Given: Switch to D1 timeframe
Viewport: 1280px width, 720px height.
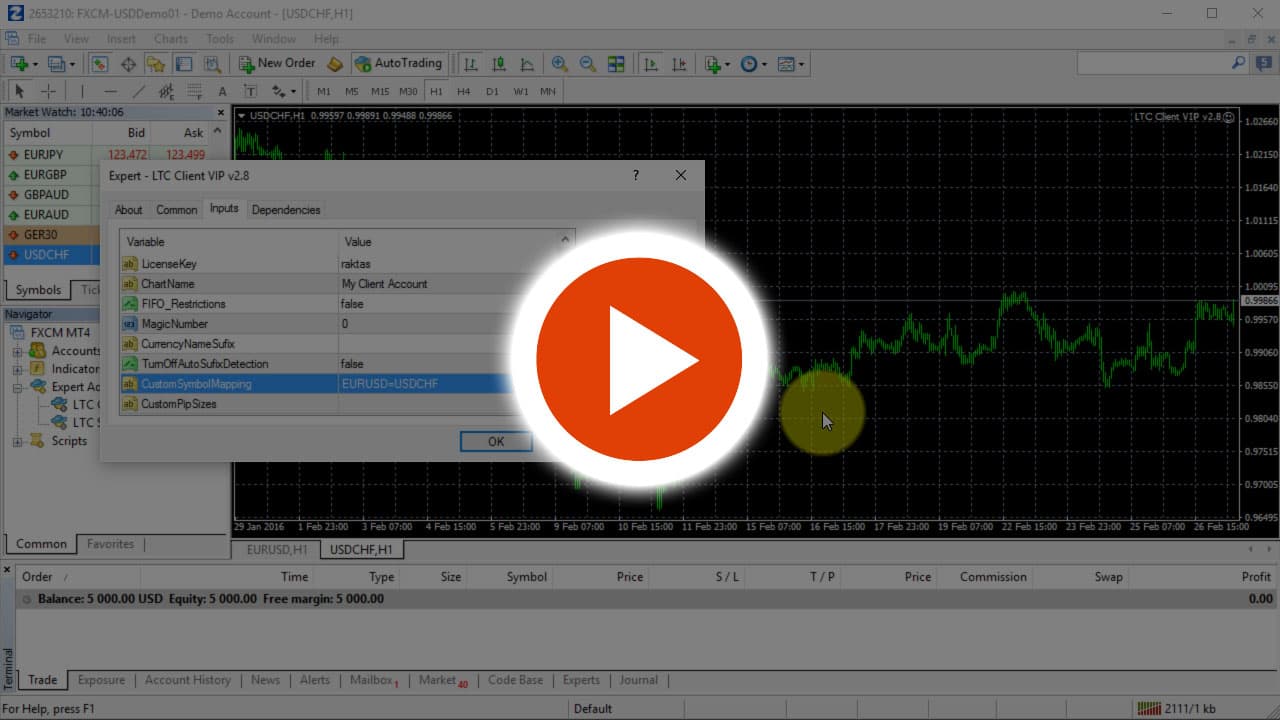Looking at the screenshot, I should pos(492,91).
